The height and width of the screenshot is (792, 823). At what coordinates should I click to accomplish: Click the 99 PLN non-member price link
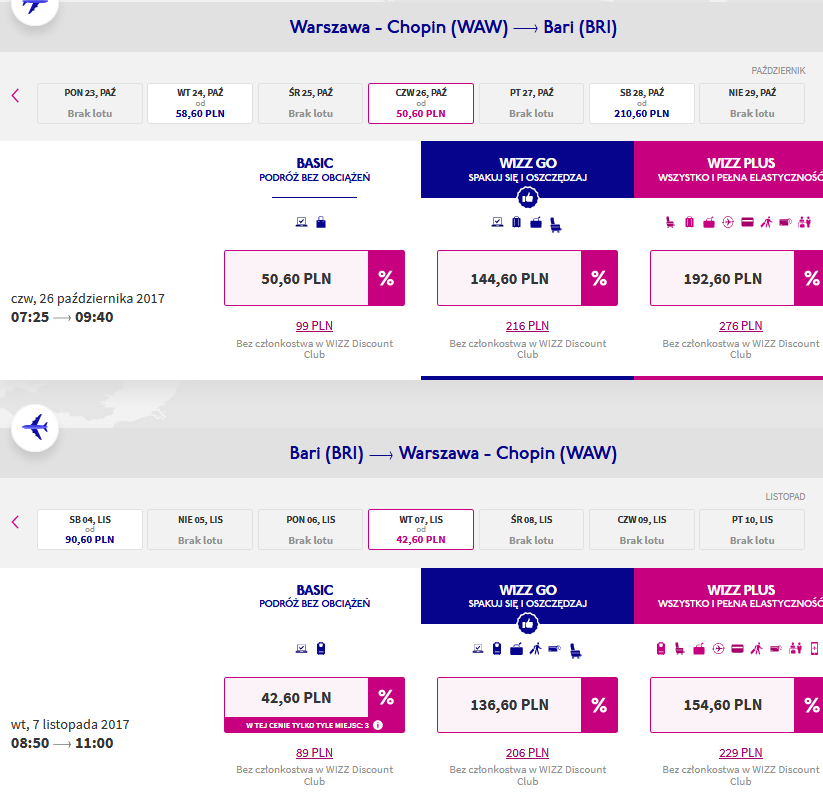[314, 326]
